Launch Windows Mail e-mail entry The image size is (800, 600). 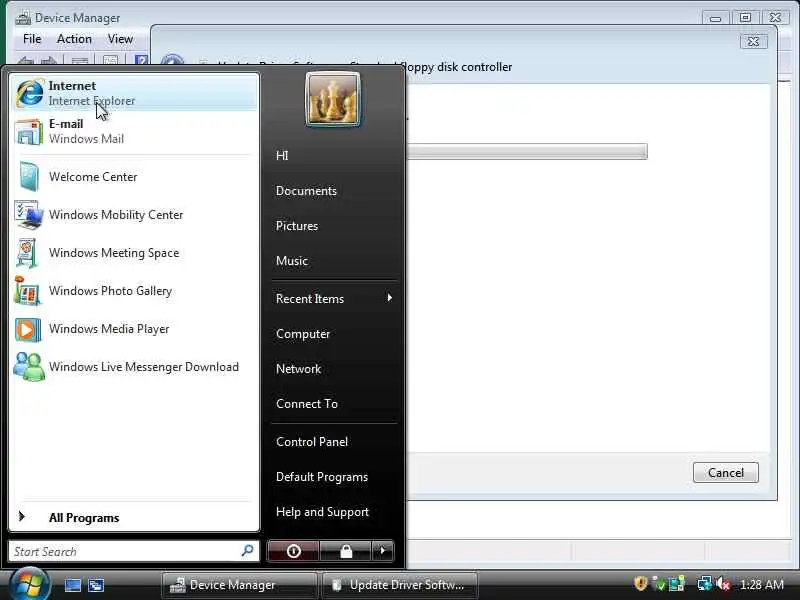[134, 131]
